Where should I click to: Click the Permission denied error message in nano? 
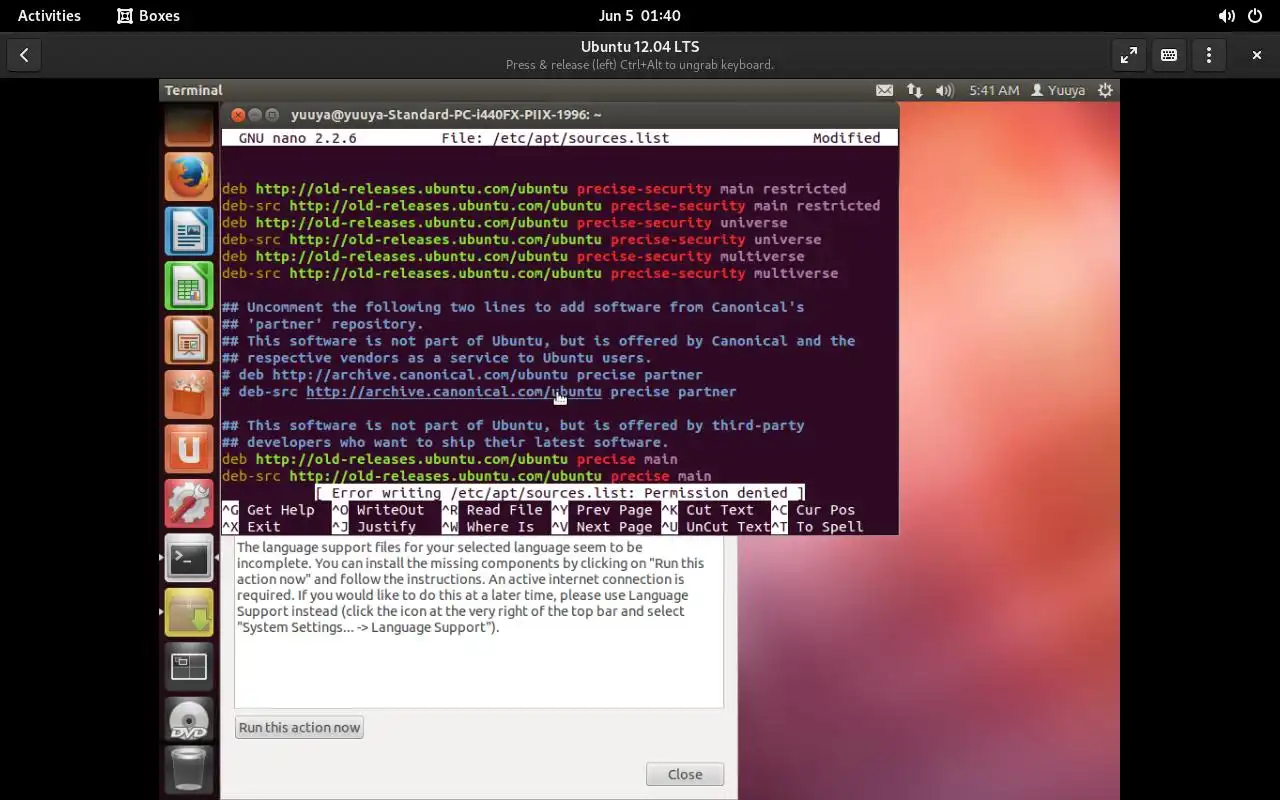coord(560,493)
